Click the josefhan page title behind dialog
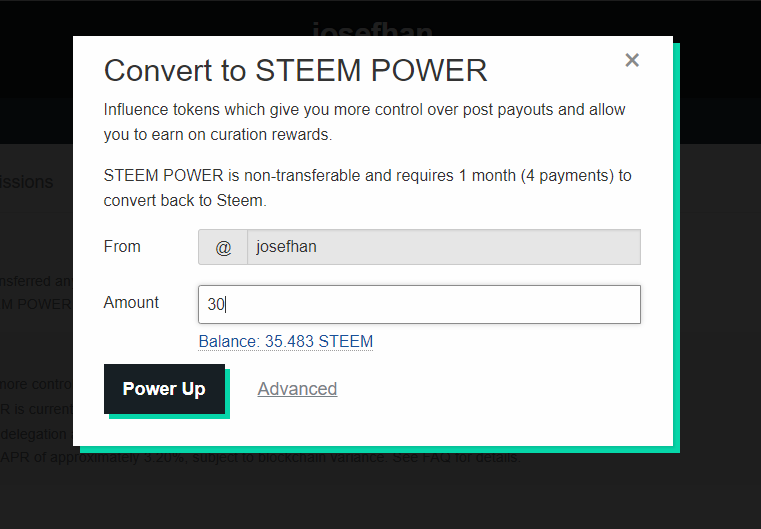Image resolution: width=761 pixels, height=529 pixels. 372,29
